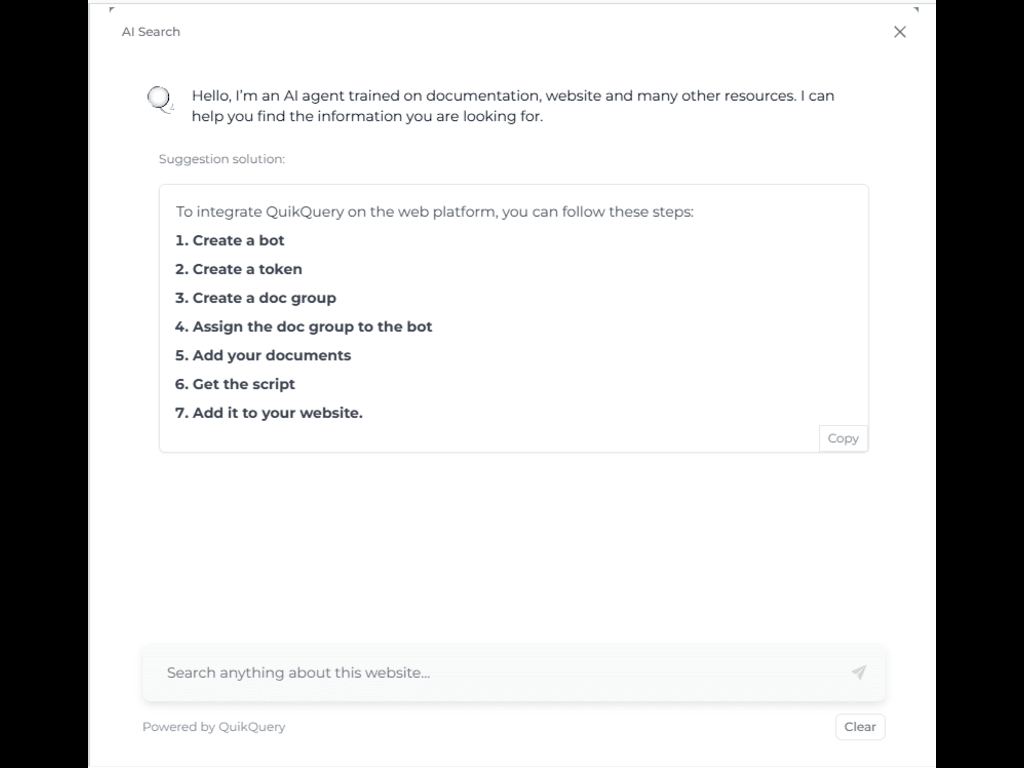Click step 7 'Add it to your website'
Image resolution: width=1024 pixels, height=768 pixels.
(x=269, y=413)
